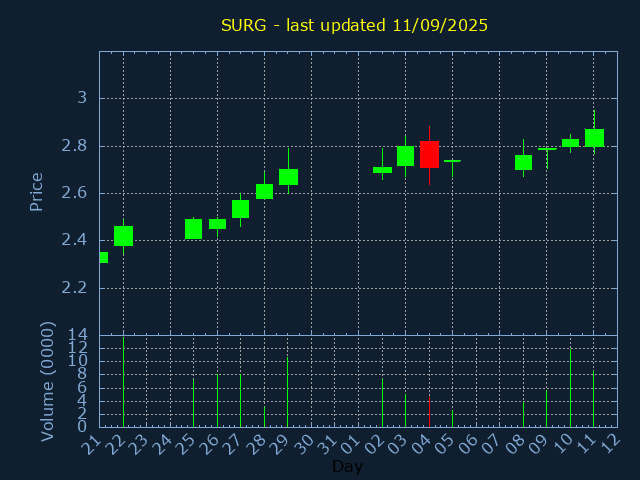Click the volume bar for day 27
640x480 pixels.
240,401
